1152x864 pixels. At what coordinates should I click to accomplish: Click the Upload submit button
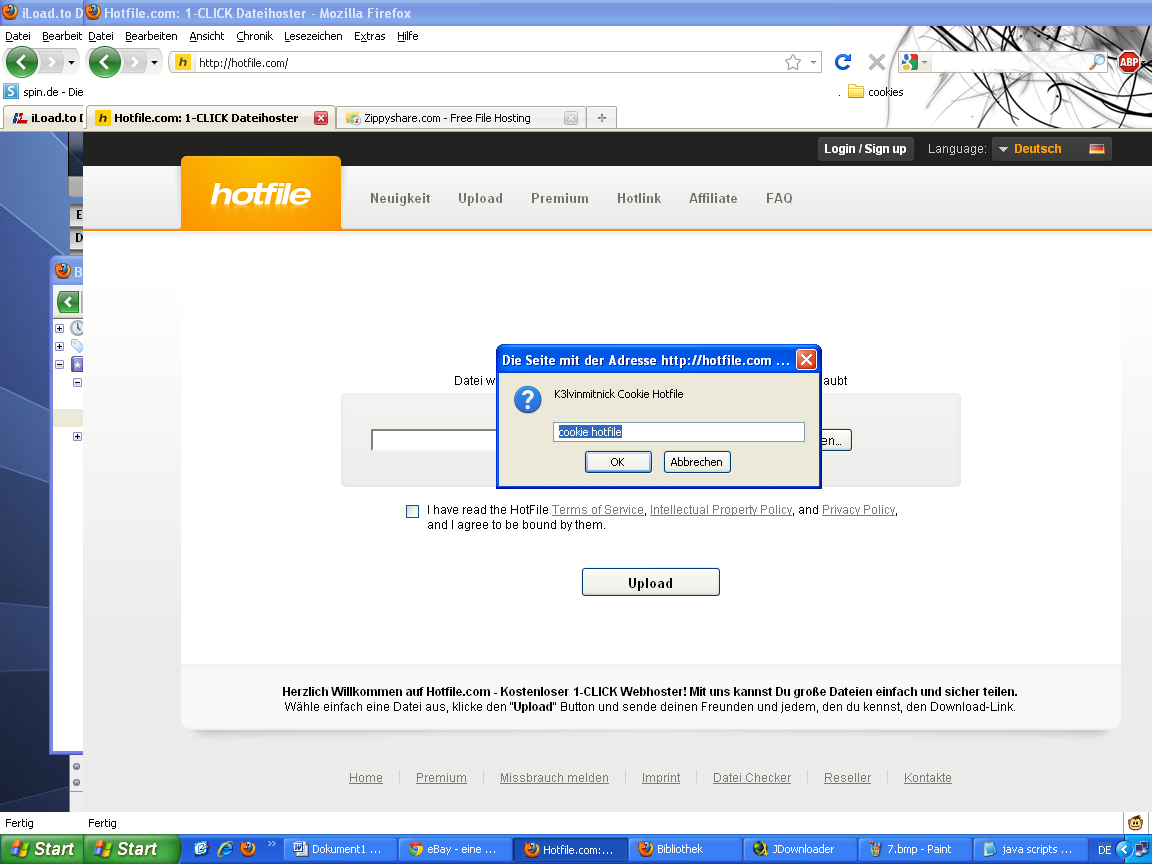click(650, 583)
